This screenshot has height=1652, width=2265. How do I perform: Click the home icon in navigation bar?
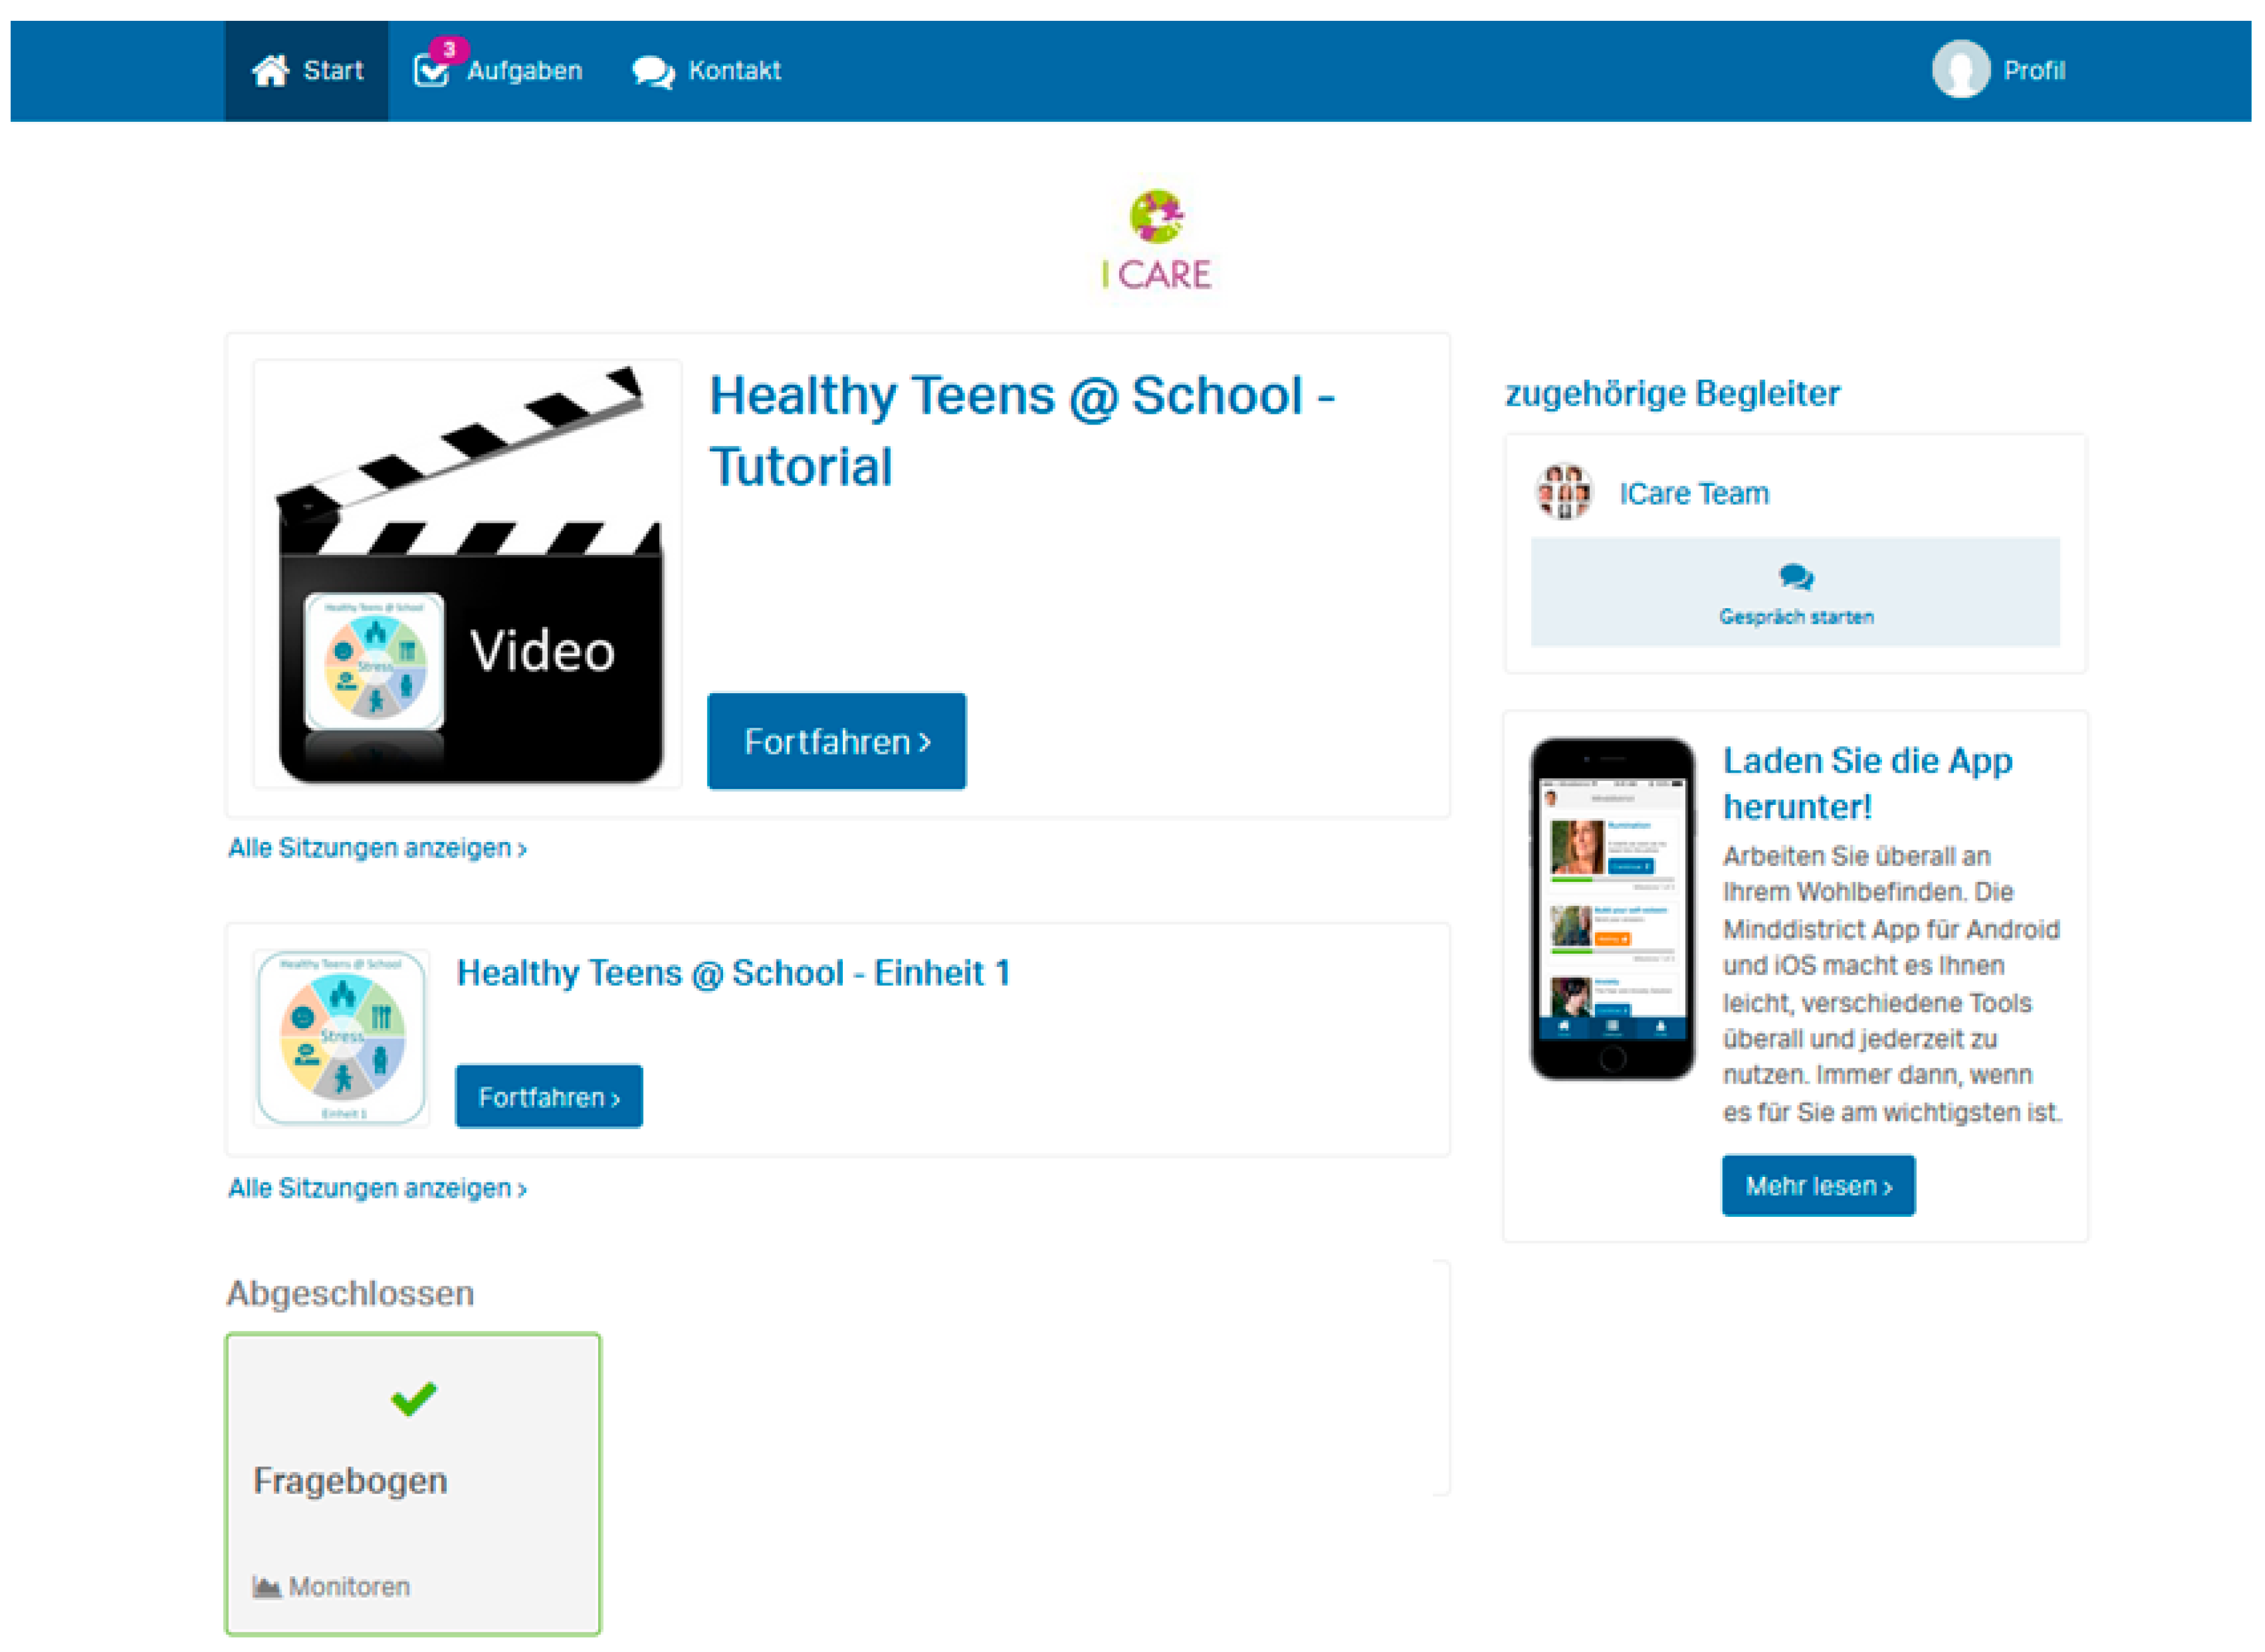(270, 71)
